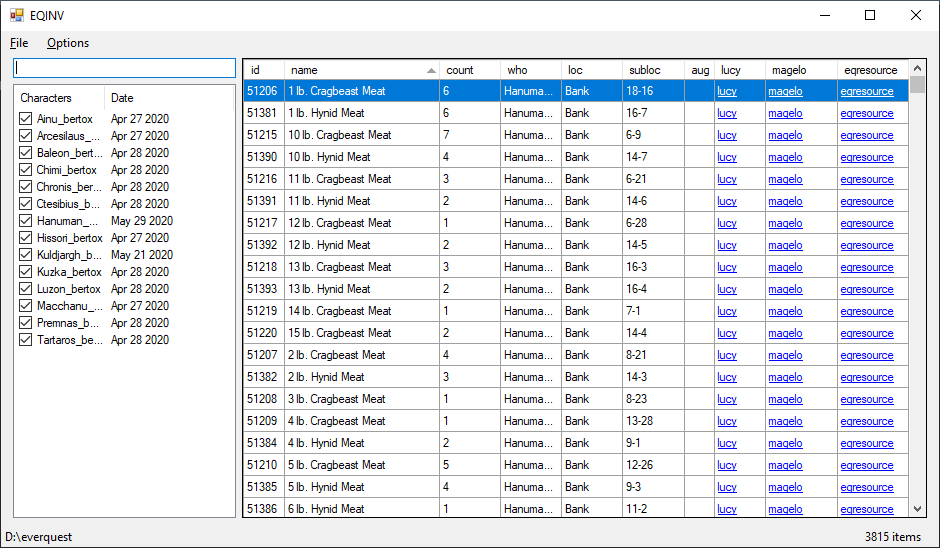Uncheck the Ainu_bertox character checkbox
This screenshot has width=940, height=548.
[25, 119]
